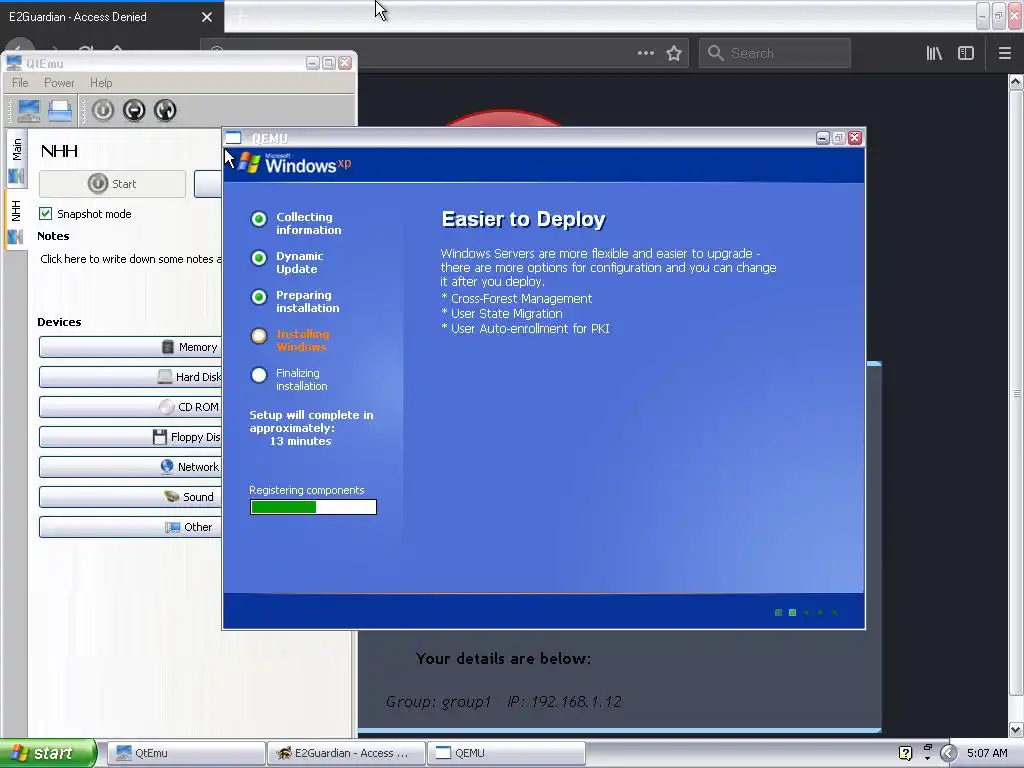
Task: Switch to QtEmu in the taskbar
Action: pos(186,753)
